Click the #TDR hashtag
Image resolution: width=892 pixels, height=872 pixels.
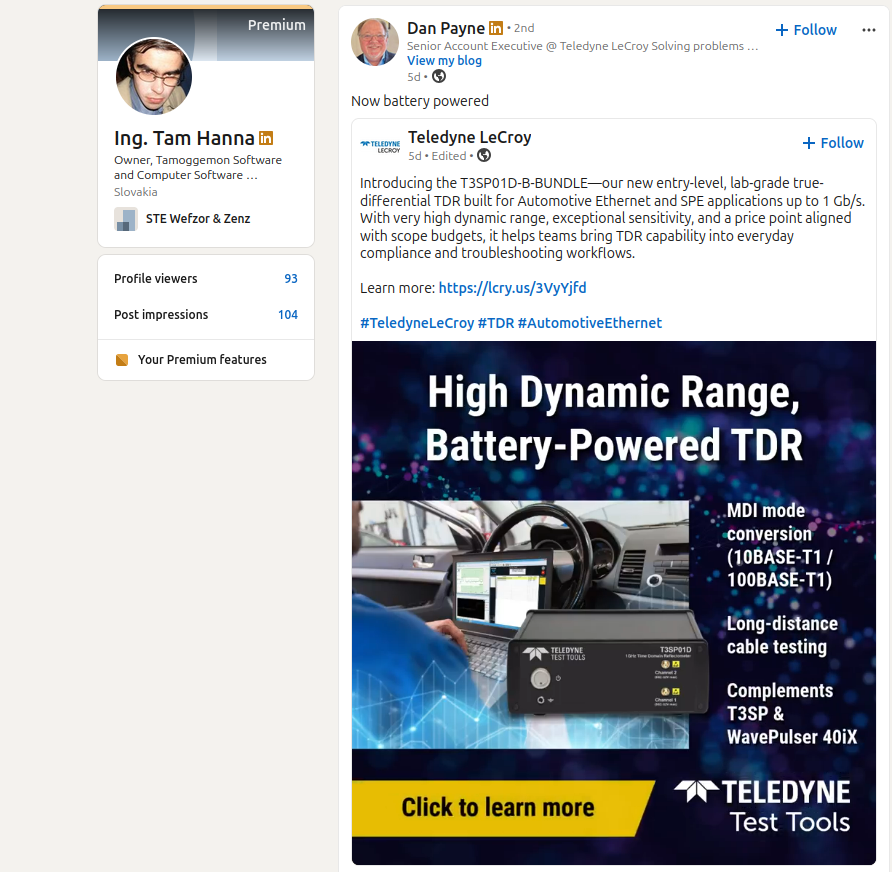[x=495, y=323]
